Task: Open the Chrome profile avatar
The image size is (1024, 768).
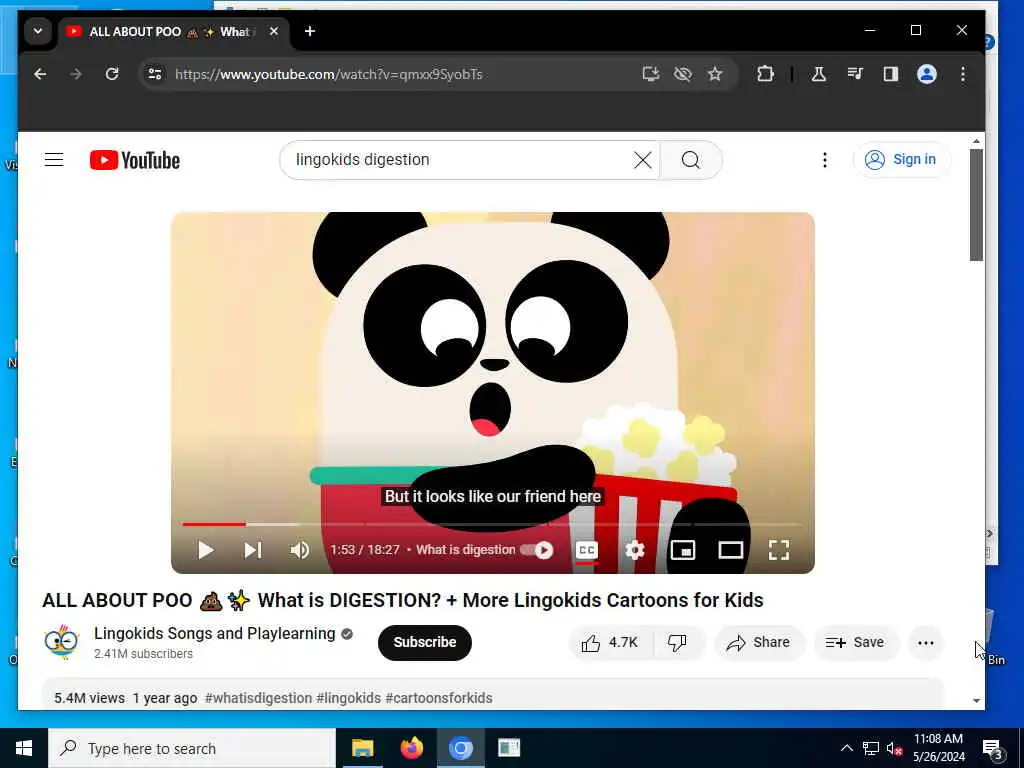Action: click(927, 74)
